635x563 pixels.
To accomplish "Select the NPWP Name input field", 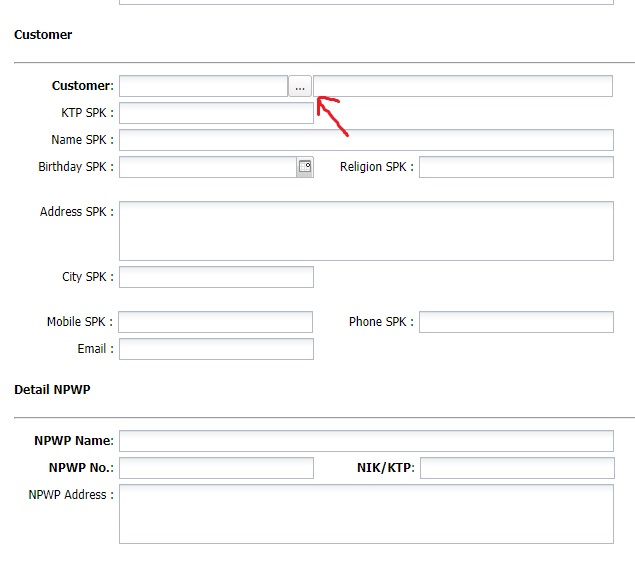I will tap(366, 441).
